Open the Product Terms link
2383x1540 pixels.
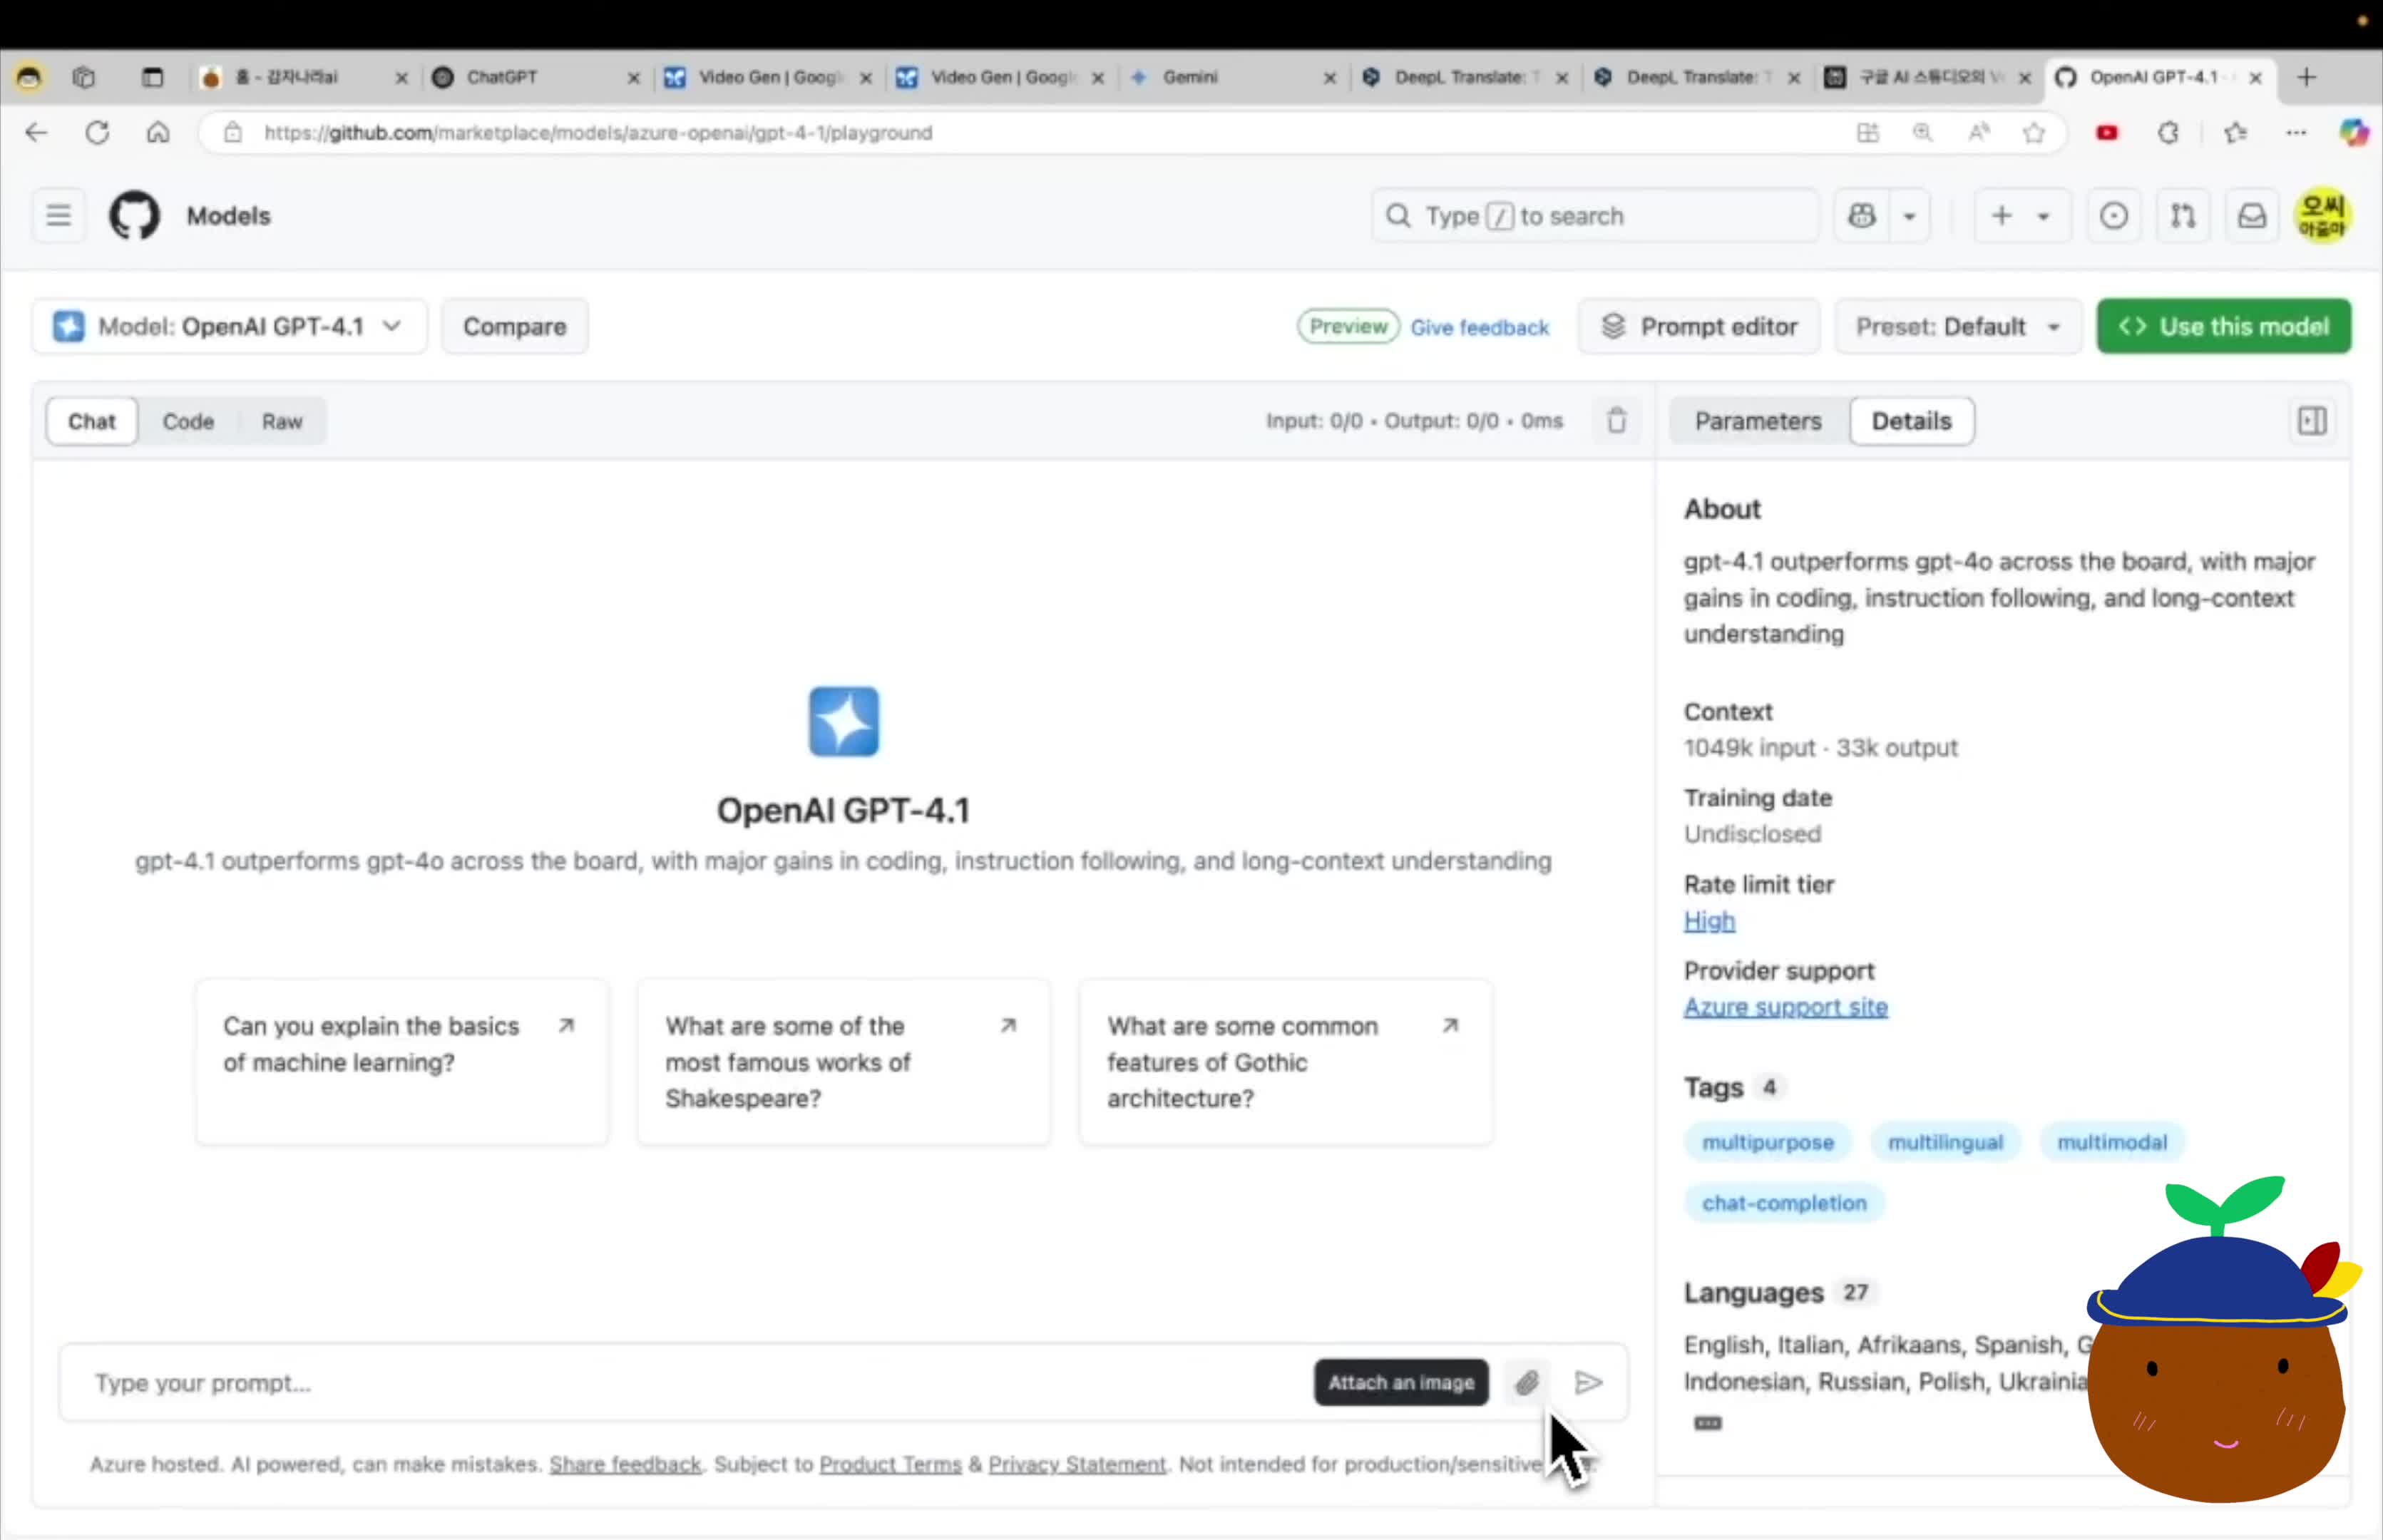(890, 1465)
